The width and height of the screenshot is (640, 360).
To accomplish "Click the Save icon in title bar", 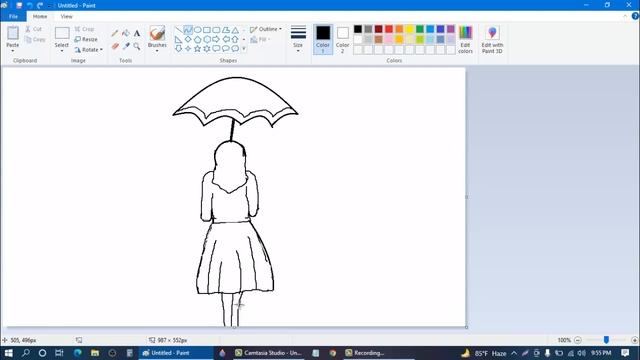I will pyautogui.click(x=19, y=5).
